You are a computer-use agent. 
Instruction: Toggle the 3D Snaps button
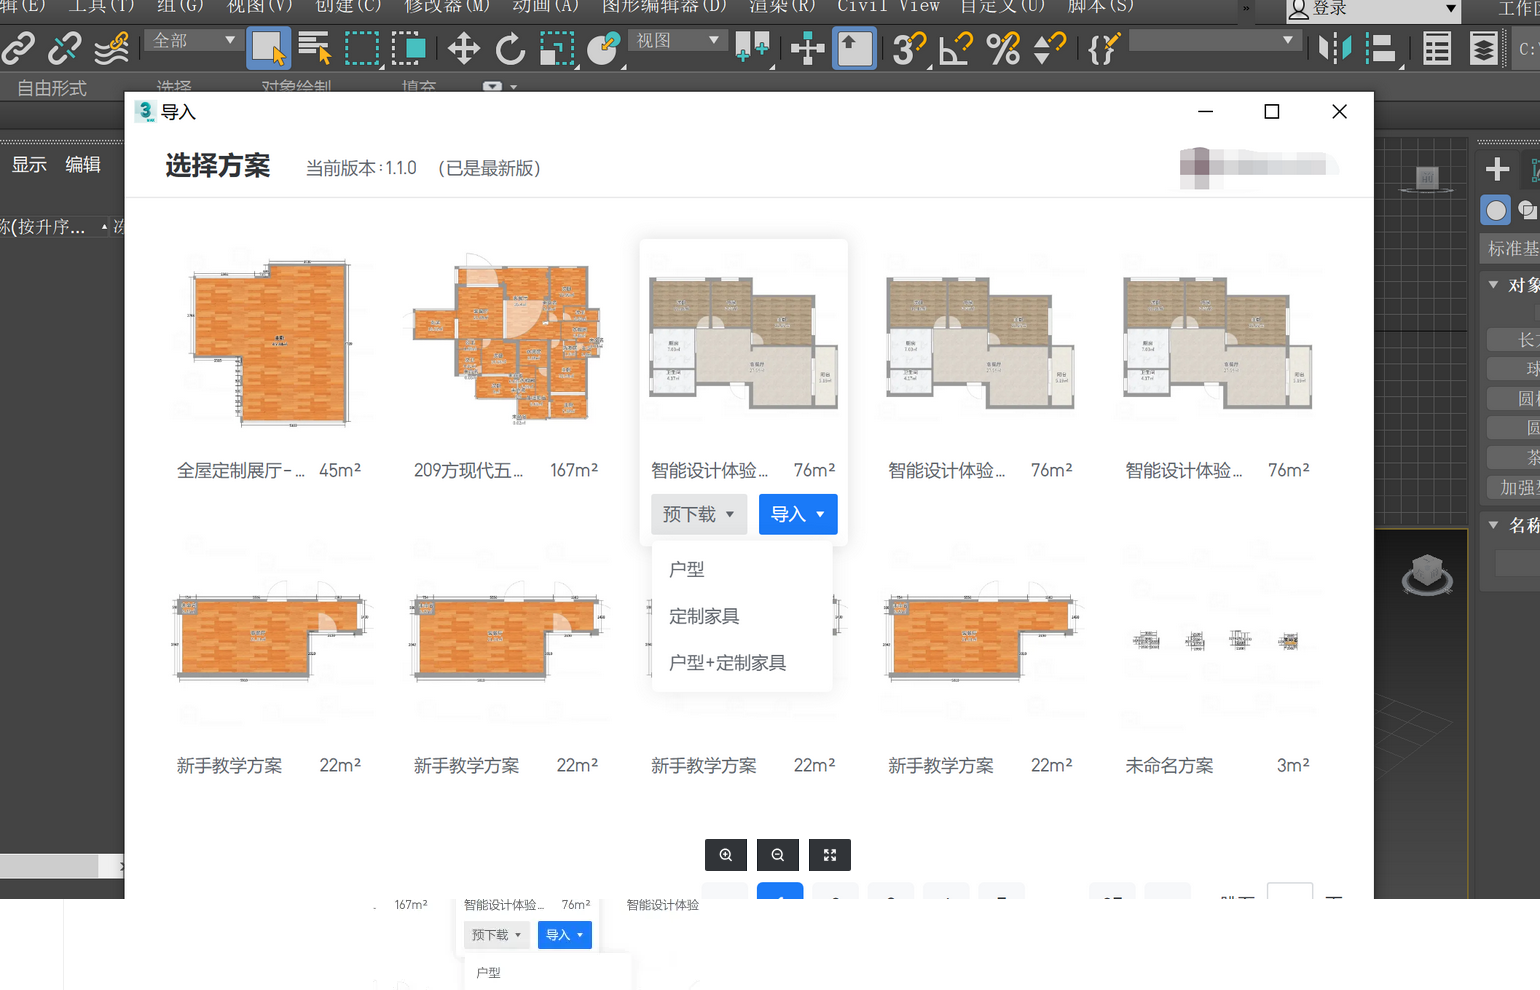coord(908,48)
